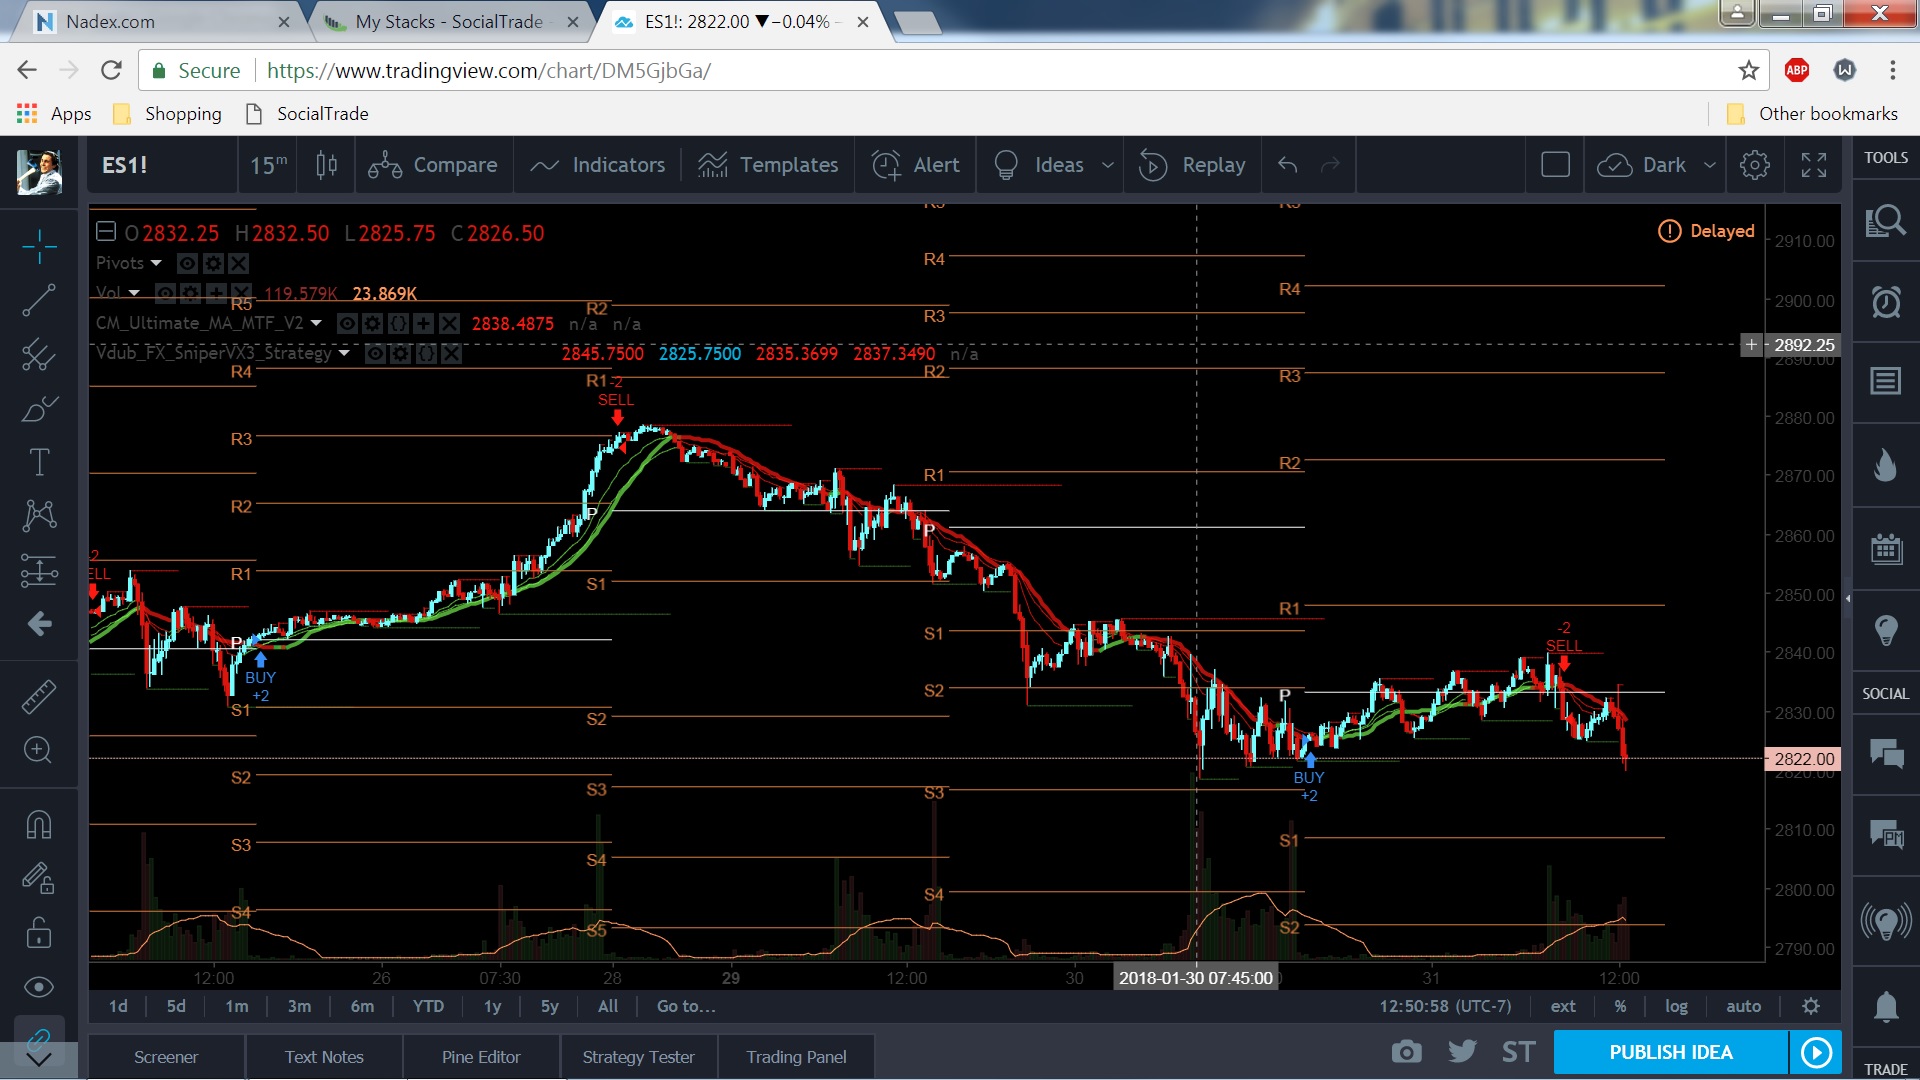Click the Alert clock icon

886,165
